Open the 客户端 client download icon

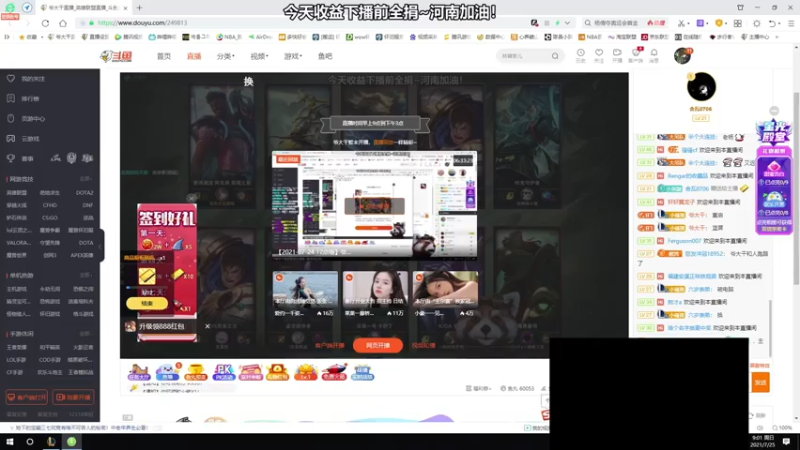[x=636, y=55]
